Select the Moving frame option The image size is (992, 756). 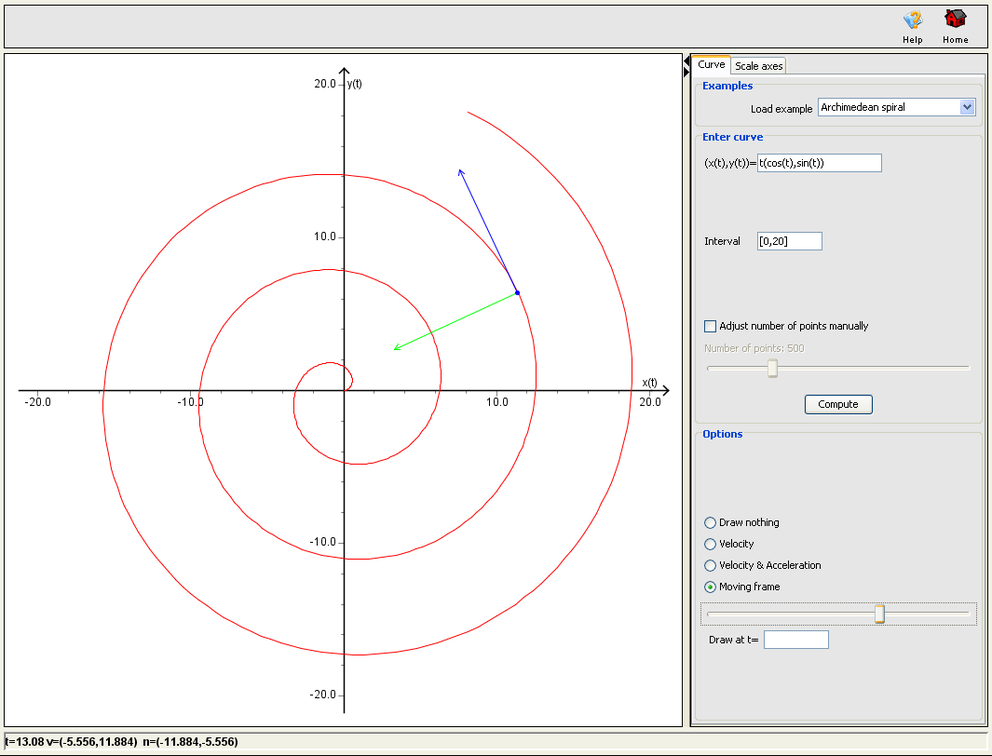click(710, 587)
